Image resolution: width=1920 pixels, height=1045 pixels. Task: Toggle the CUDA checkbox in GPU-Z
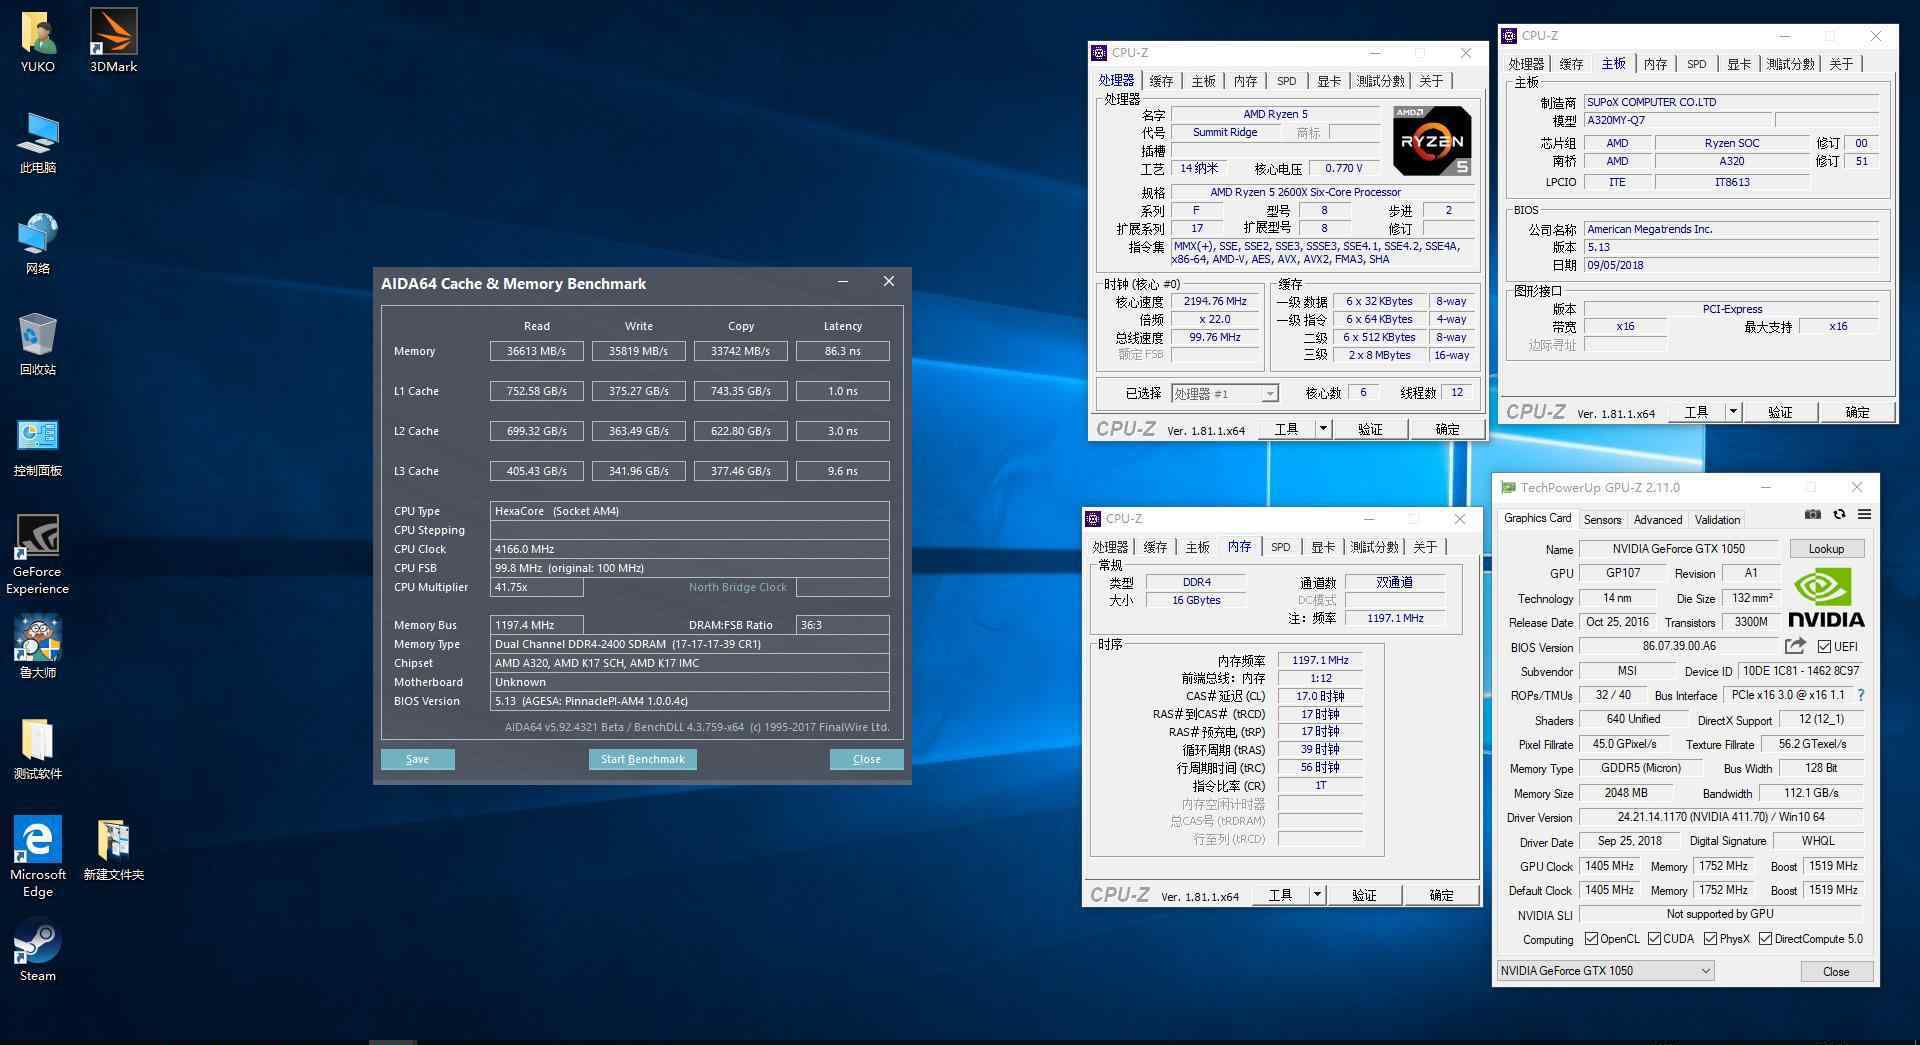point(1654,939)
